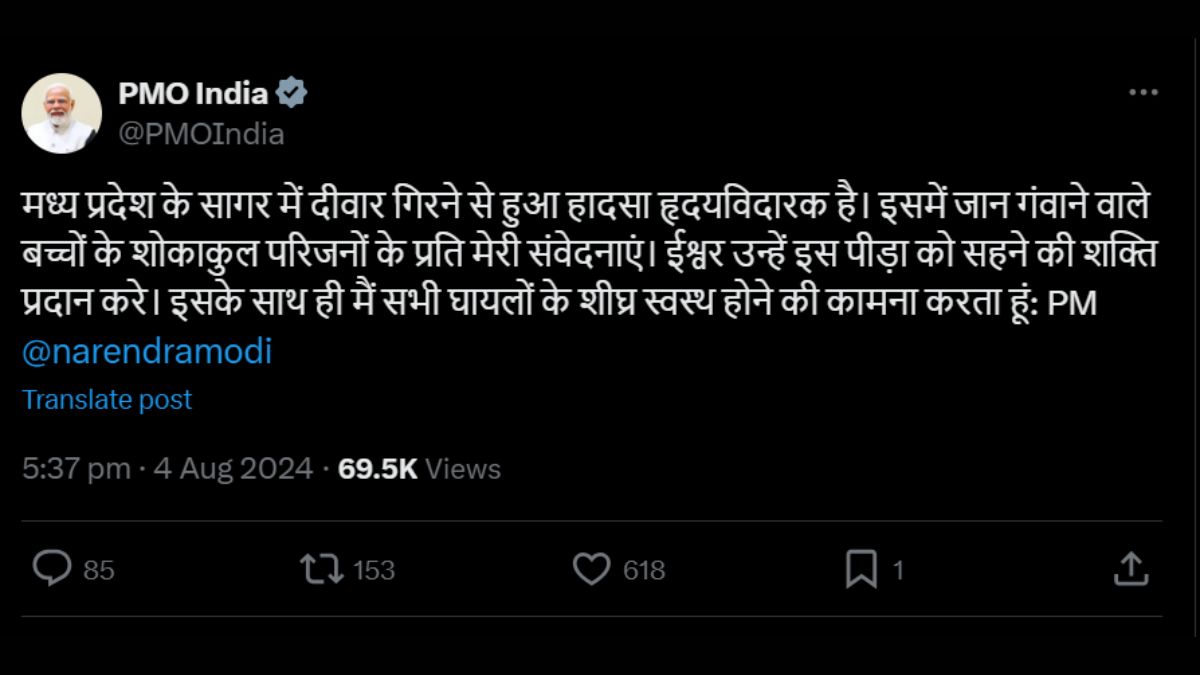This screenshot has height=675, width=1200.
Task: Open the @narendramodi mention link
Action: (147, 352)
